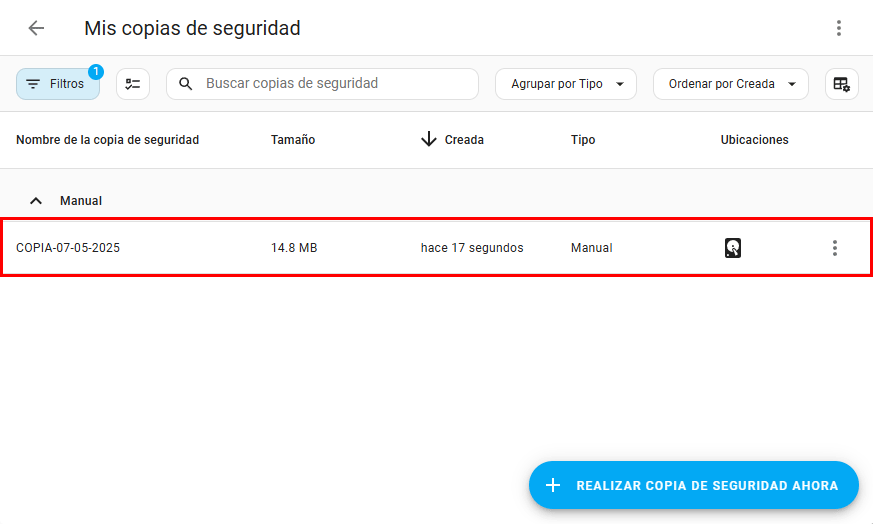This screenshot has width=873, height=524.
Task: Click the back arrow icon
Action: click(x=37, y=28)
